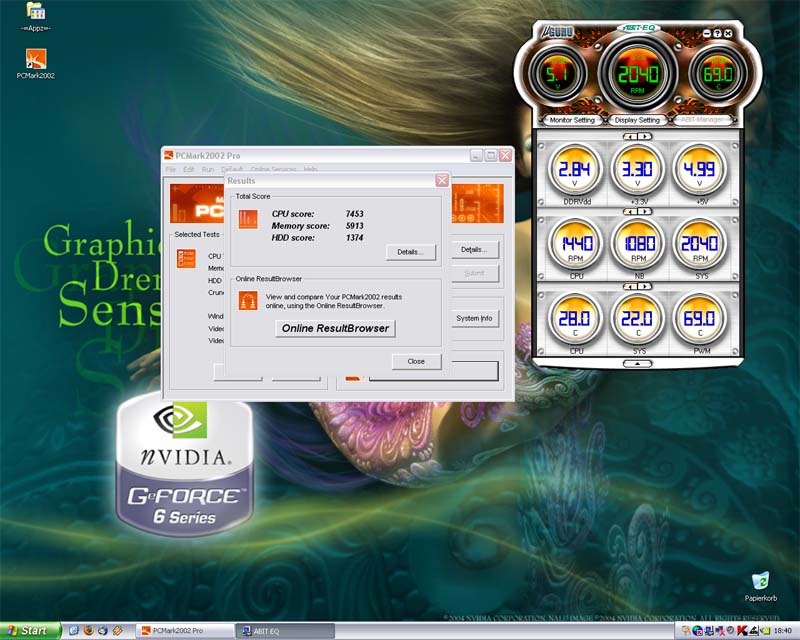The width and height of the screenshot is (800, 640).
Task: Close the Results dialog with its red X
Action: (x=442, y=180)
